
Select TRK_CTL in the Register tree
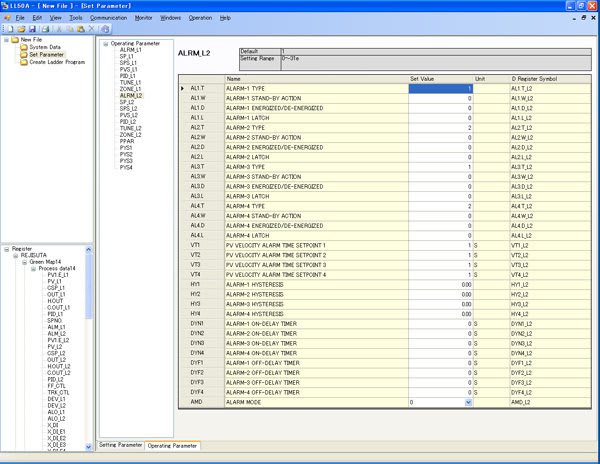[59, 392]
